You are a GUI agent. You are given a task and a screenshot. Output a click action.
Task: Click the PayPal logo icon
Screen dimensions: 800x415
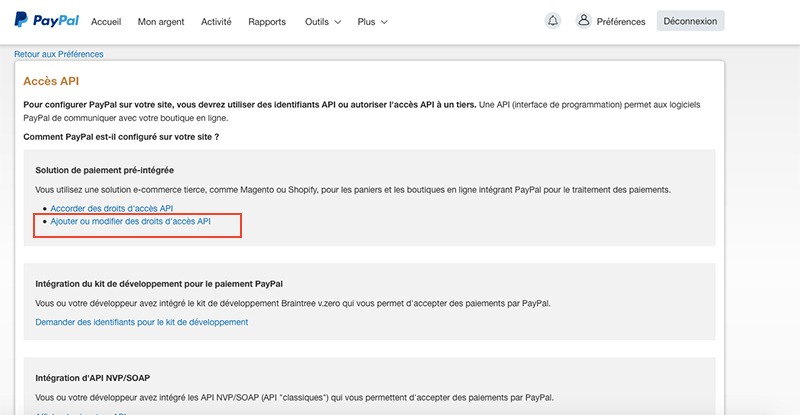(21, 20)
